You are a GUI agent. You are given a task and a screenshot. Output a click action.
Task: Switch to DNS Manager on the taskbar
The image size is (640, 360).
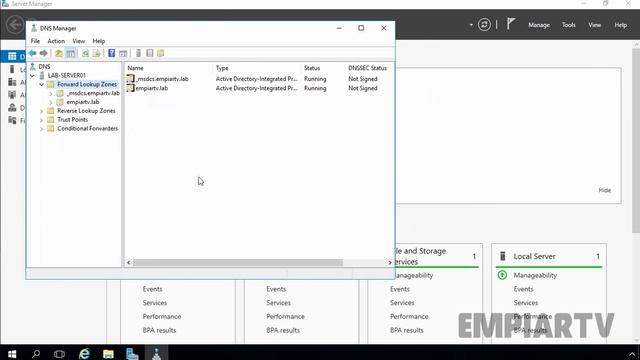[x=156, y=353]
